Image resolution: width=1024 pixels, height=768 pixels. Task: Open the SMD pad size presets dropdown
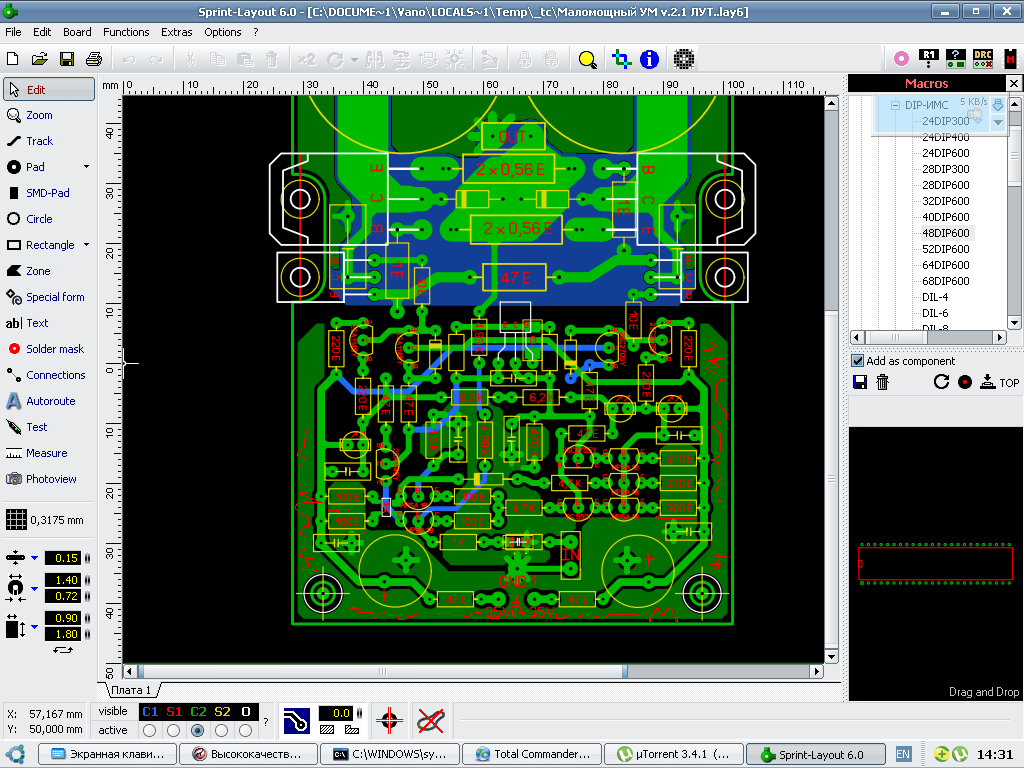tap(35, 626)
